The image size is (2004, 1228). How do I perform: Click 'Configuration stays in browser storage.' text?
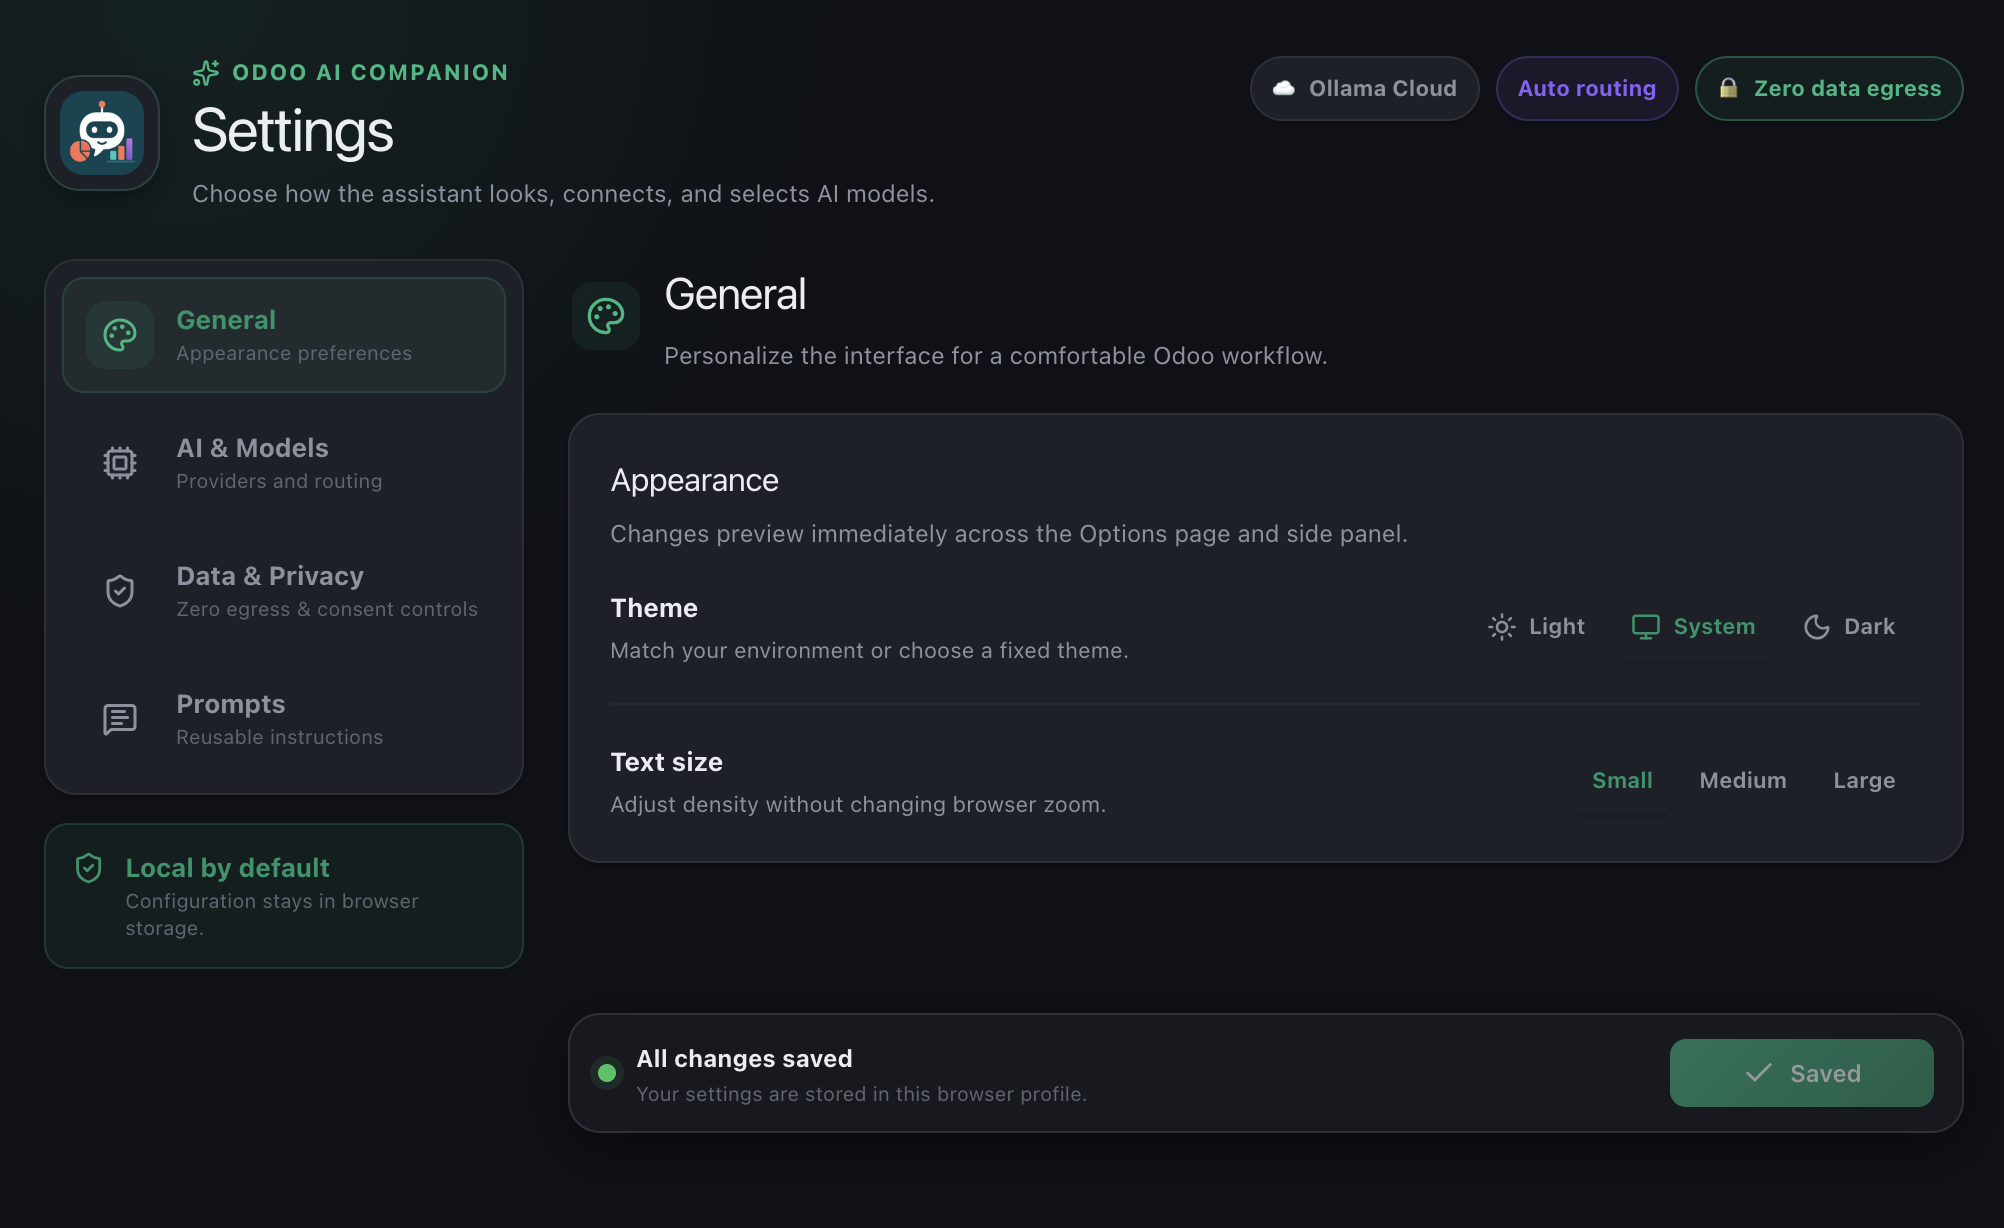tap(272, 915)
